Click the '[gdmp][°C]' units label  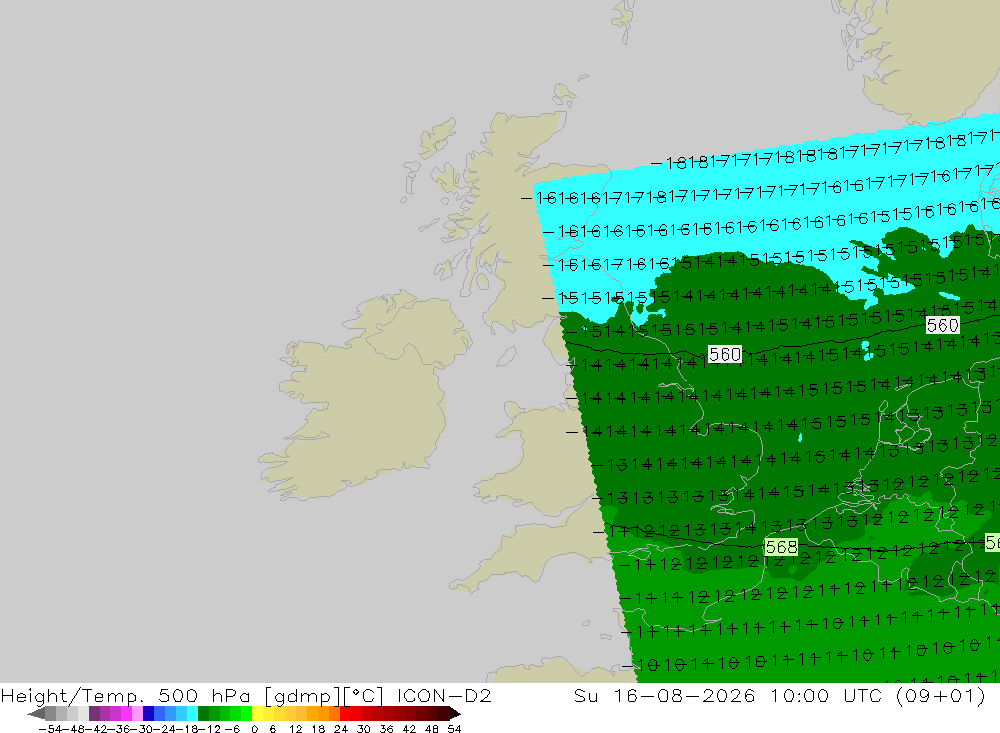pos(323,695)
